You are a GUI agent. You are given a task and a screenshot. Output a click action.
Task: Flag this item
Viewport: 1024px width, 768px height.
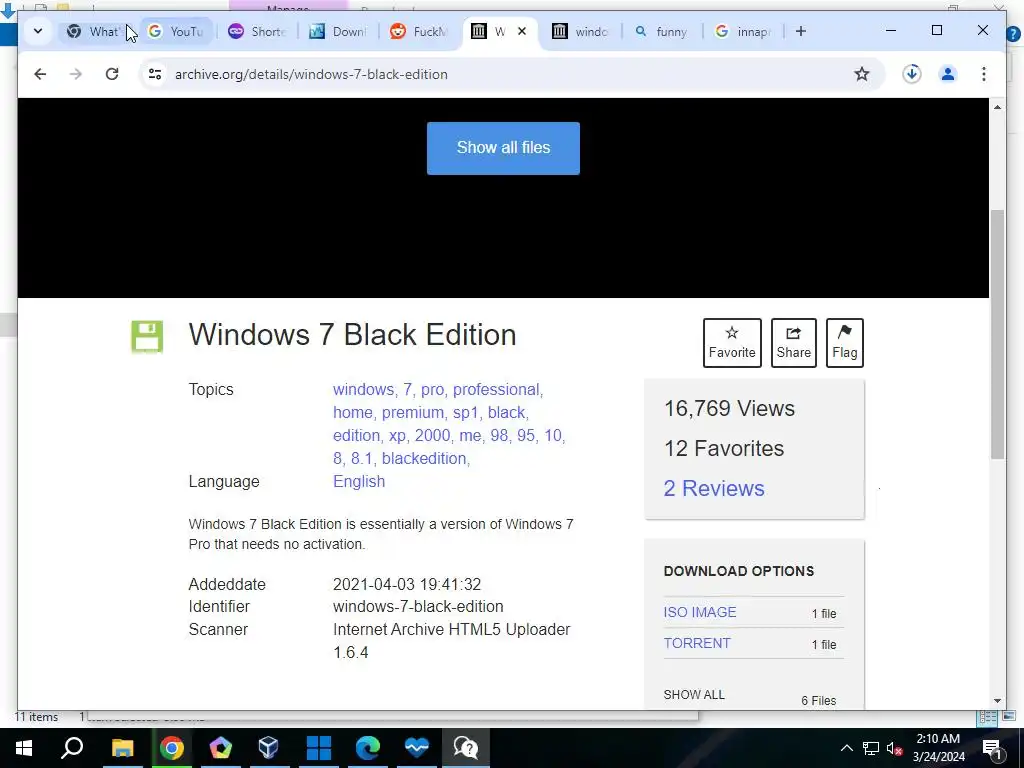(x=844, y=343)
